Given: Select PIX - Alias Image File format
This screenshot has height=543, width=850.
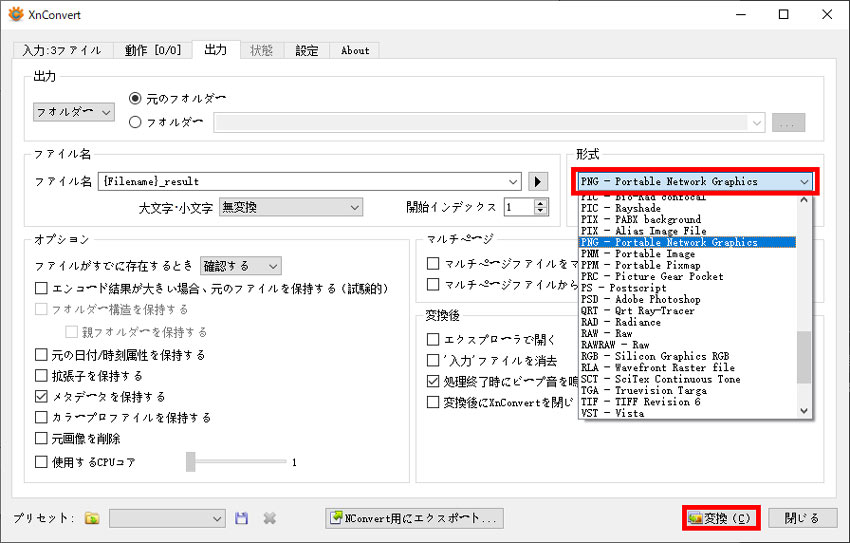Looking at the screenshot, I should (687, 231).
